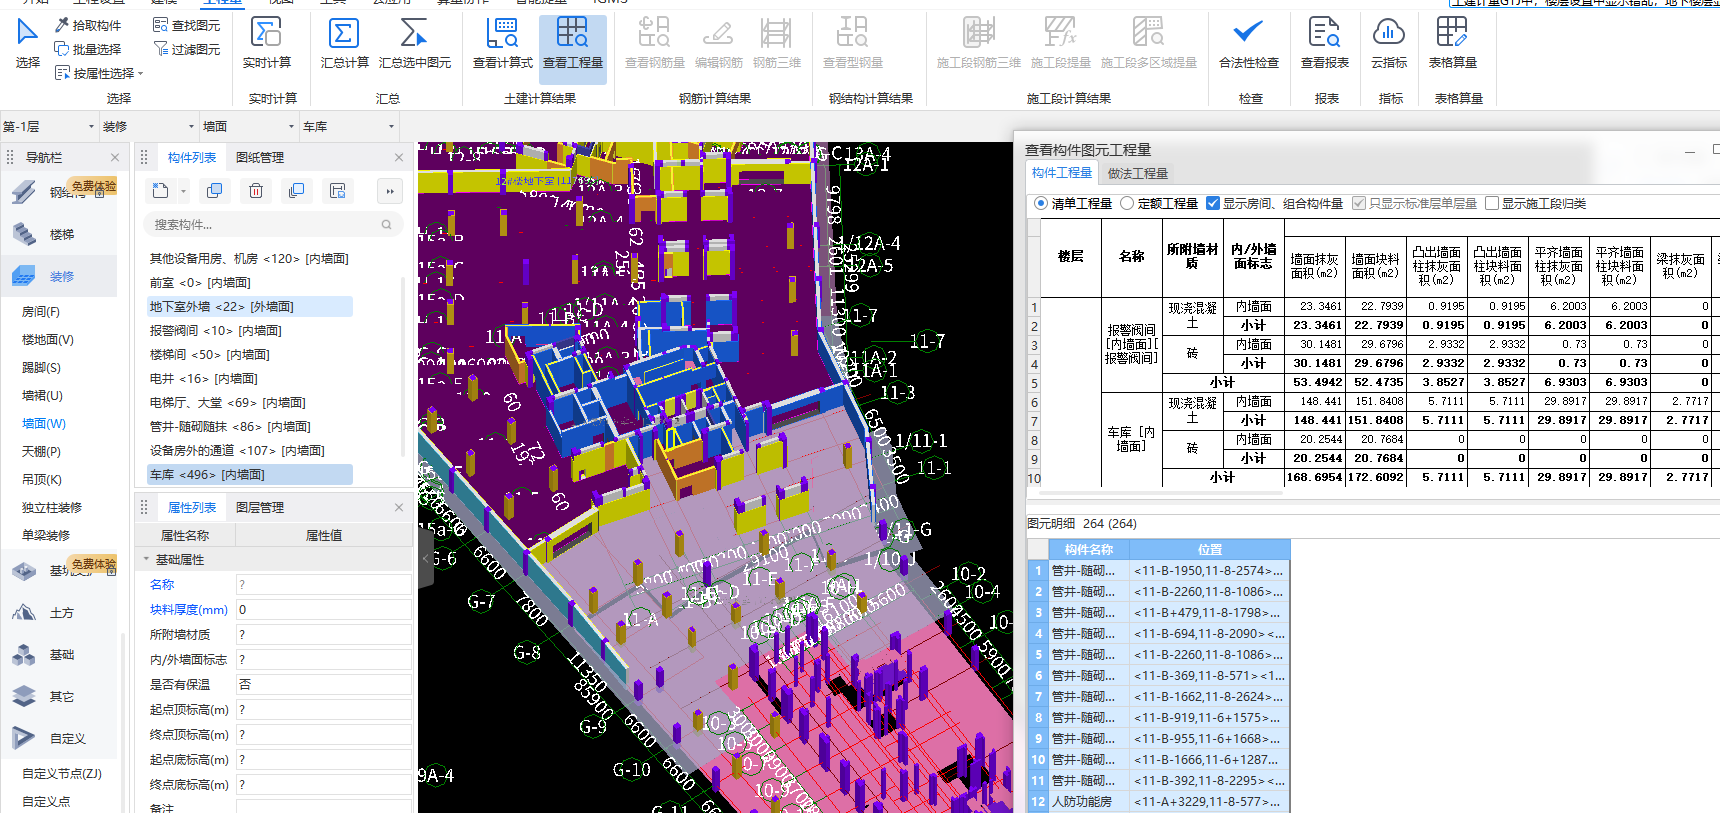The height and width of the screenshot is (813, 1720).
Task: Close the 导航栏 panel
Action: [115, 157]
